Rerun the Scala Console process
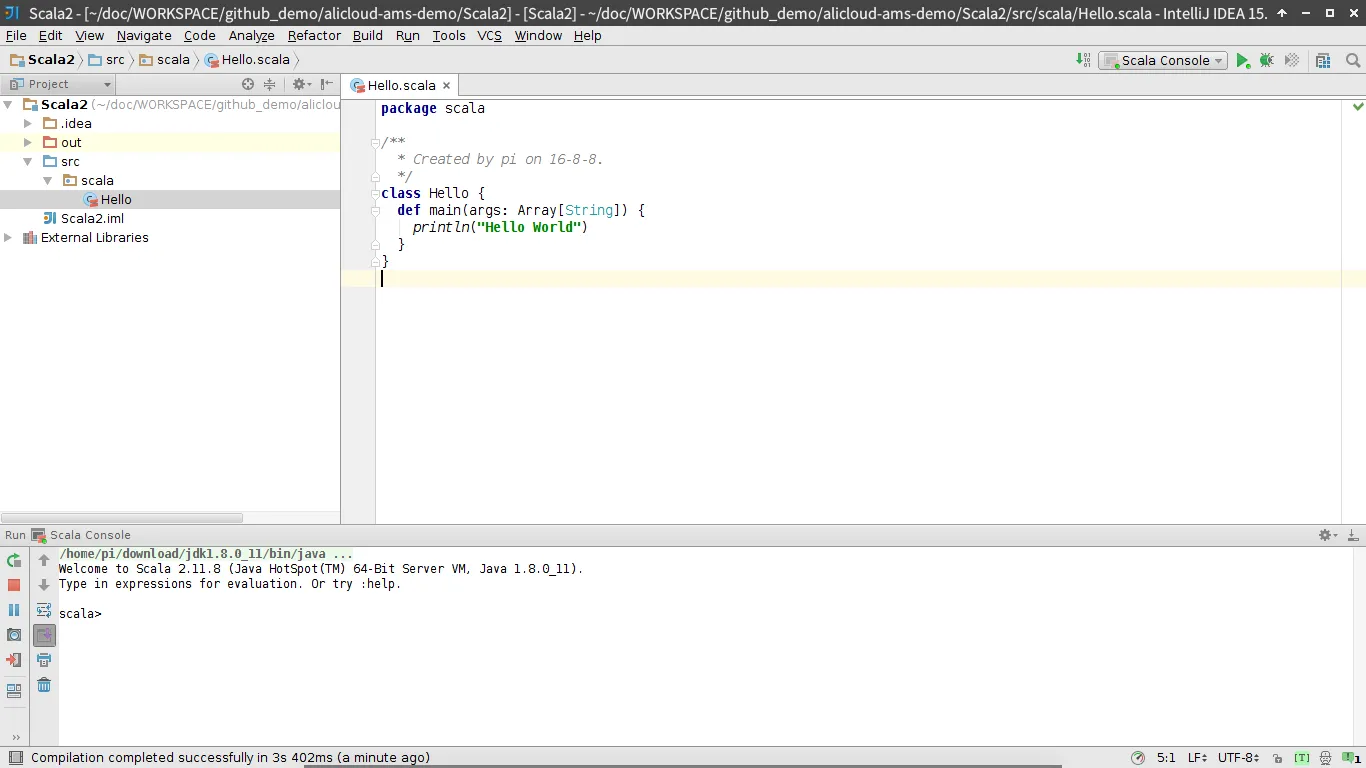 pos(14,560)
